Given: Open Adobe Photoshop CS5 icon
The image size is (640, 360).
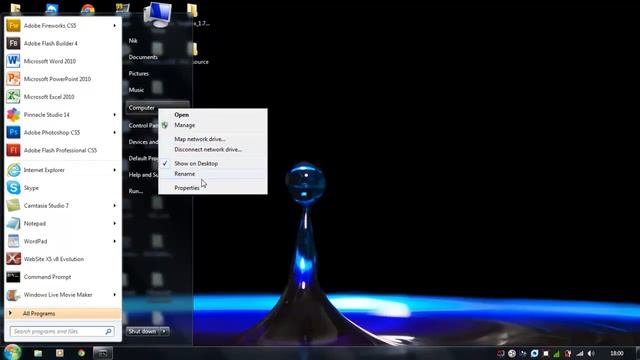Looking at the screenshot, I should [x=13, y=132].
